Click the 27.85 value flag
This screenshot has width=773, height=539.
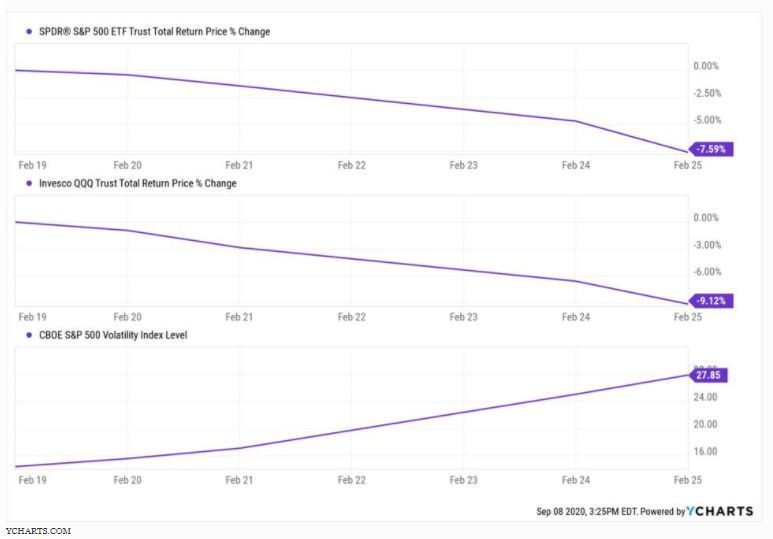pos(708,375)
